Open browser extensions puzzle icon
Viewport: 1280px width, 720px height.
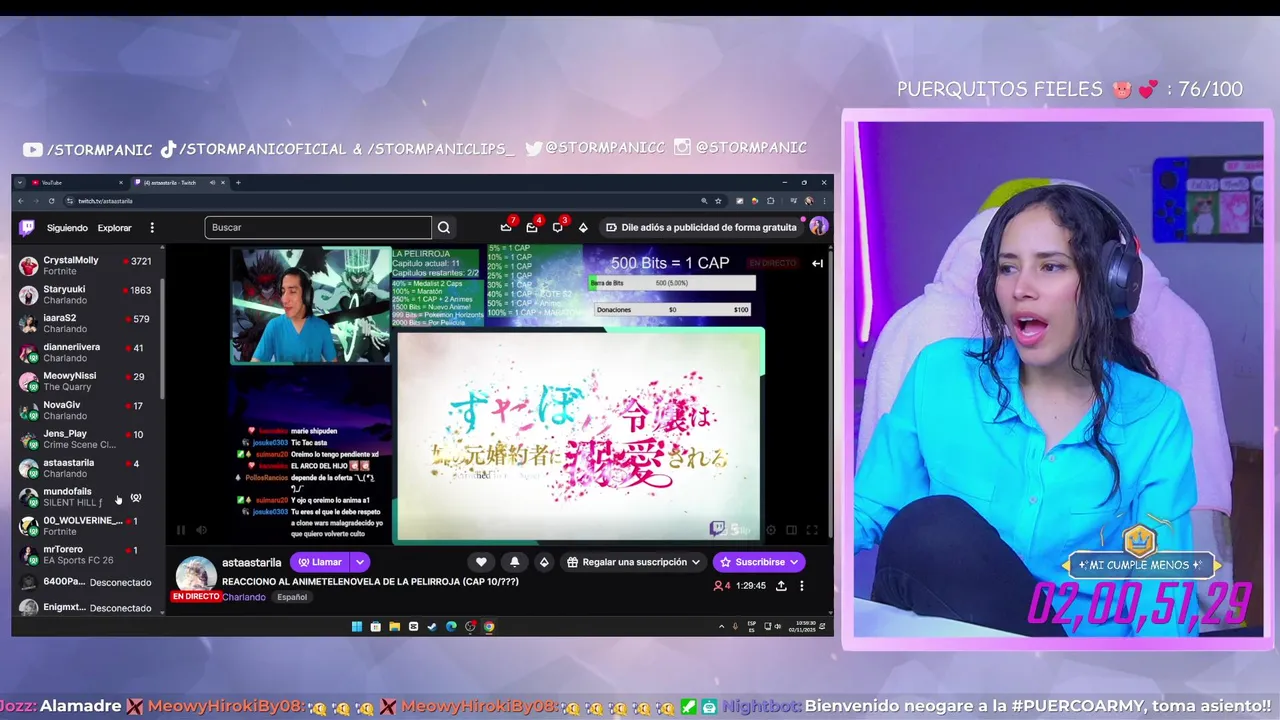pyautogui.click(x=769, y=201)
